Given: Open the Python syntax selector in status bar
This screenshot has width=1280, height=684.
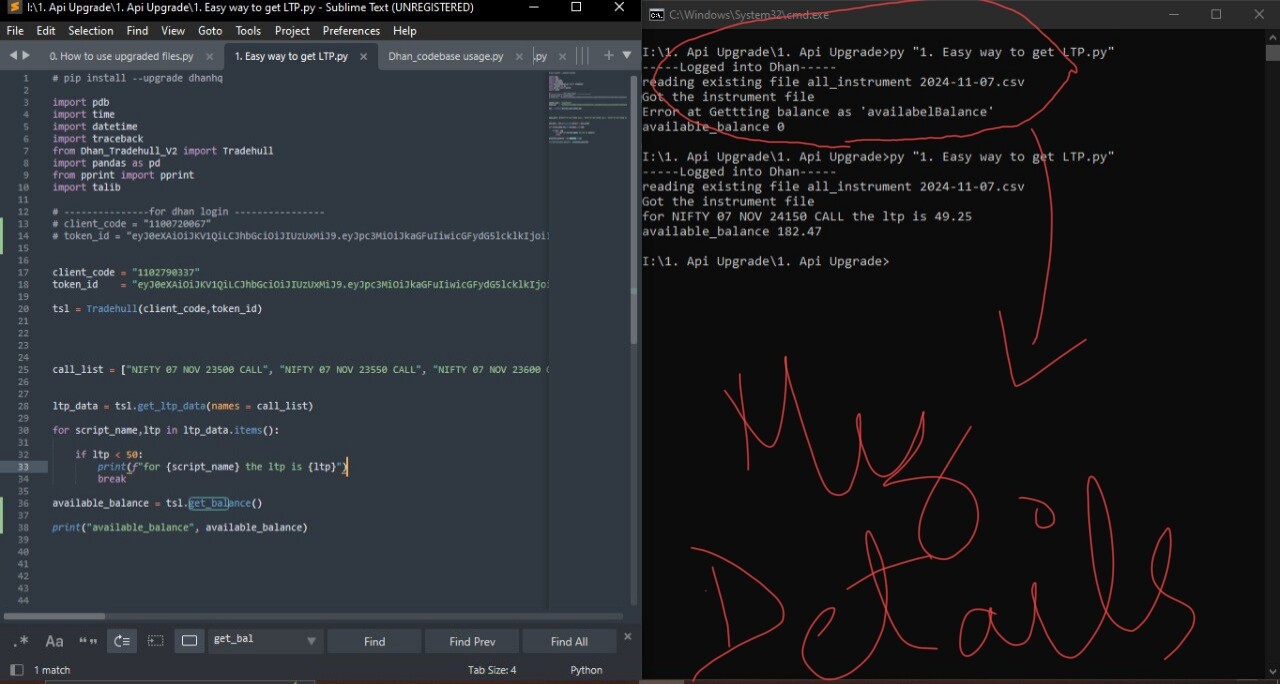Looking at the screenshot, I should pyautogui.click(x=585, y=670).
